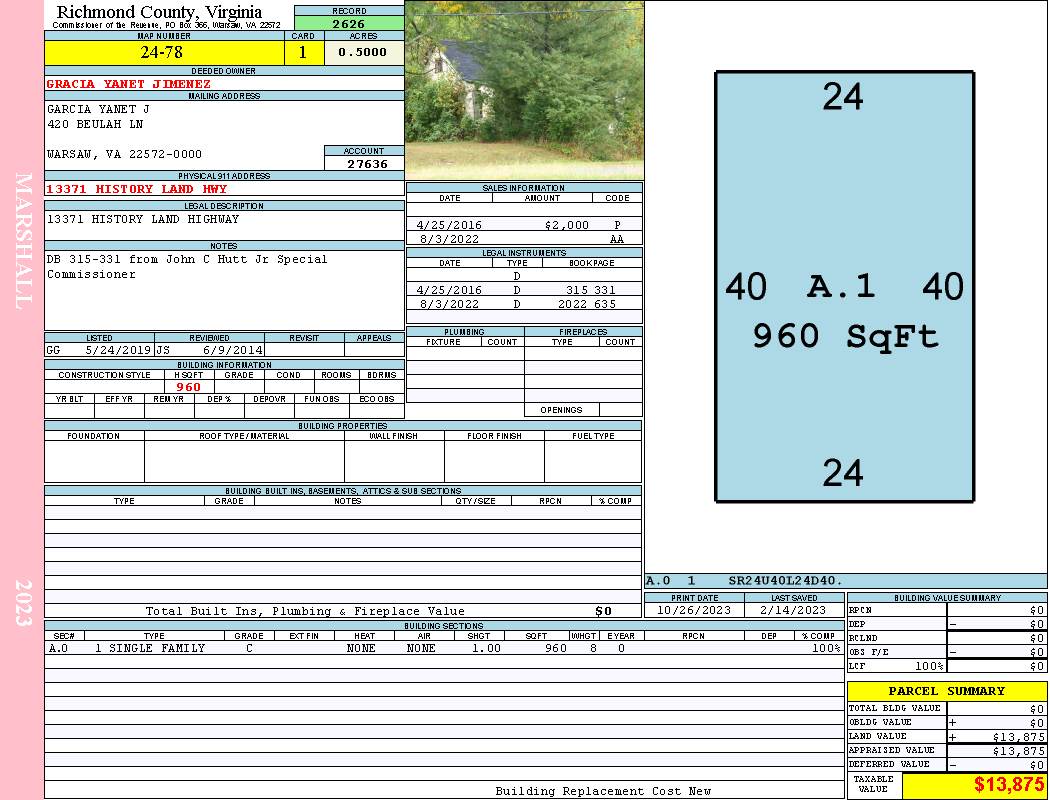Click the listed date 5/24/2019

118,351
